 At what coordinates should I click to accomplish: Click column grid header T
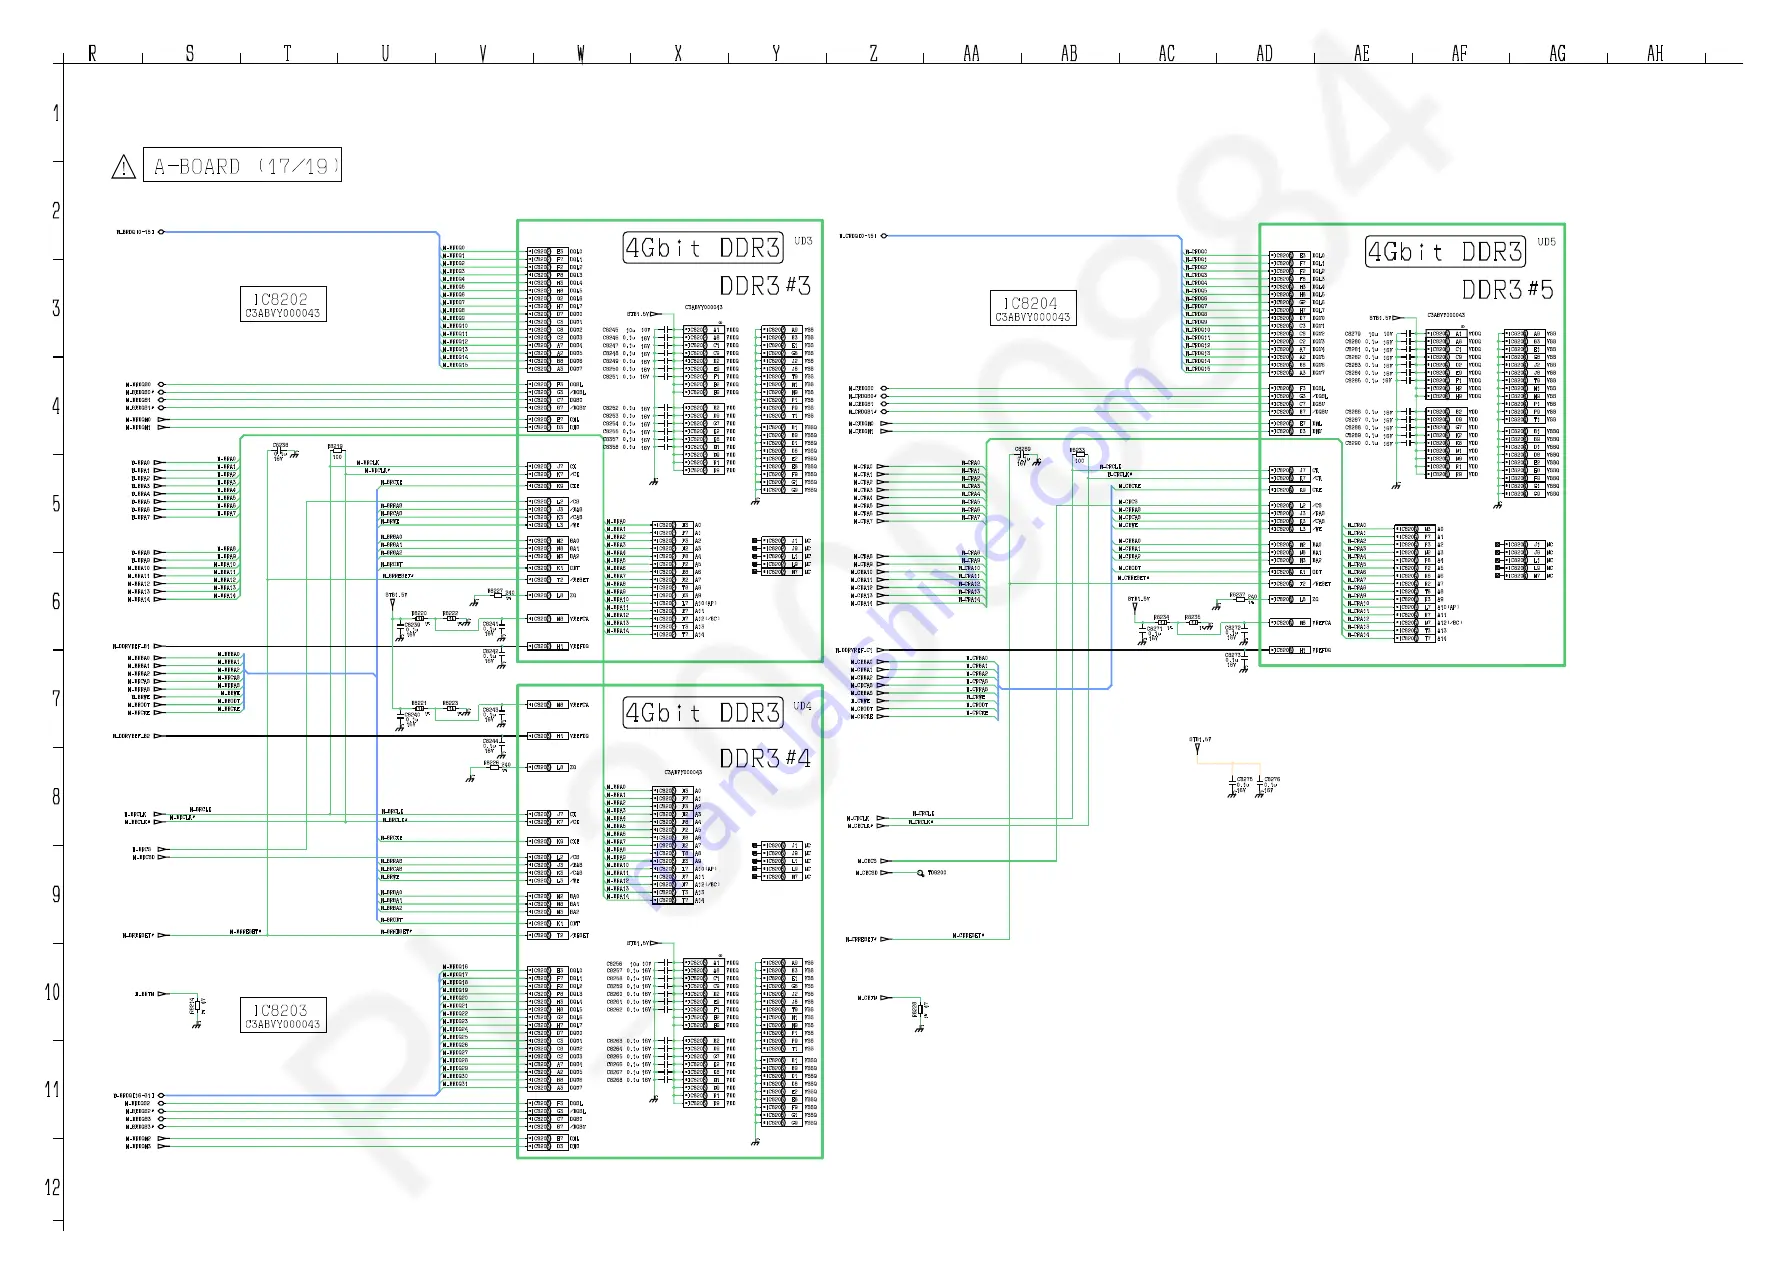point(288,54)
